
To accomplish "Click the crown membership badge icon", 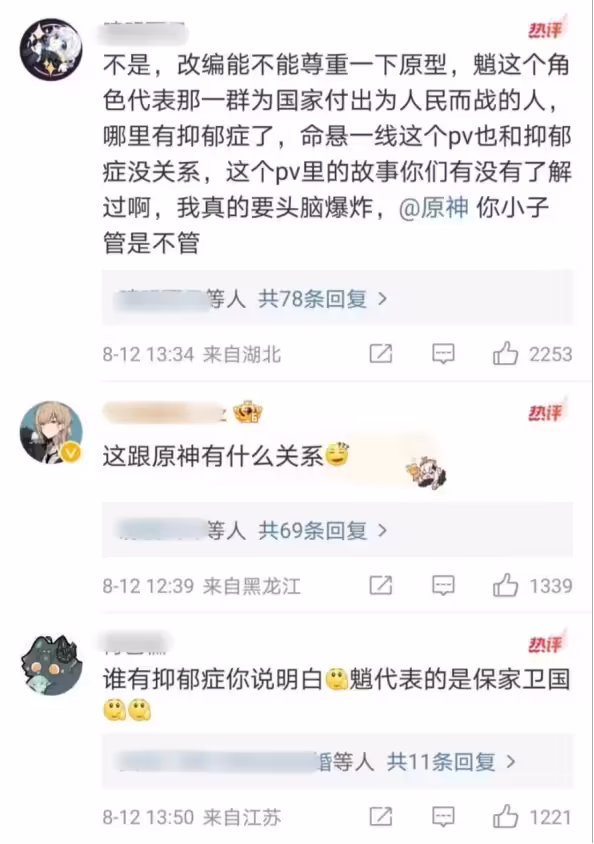I will point(248,412).
